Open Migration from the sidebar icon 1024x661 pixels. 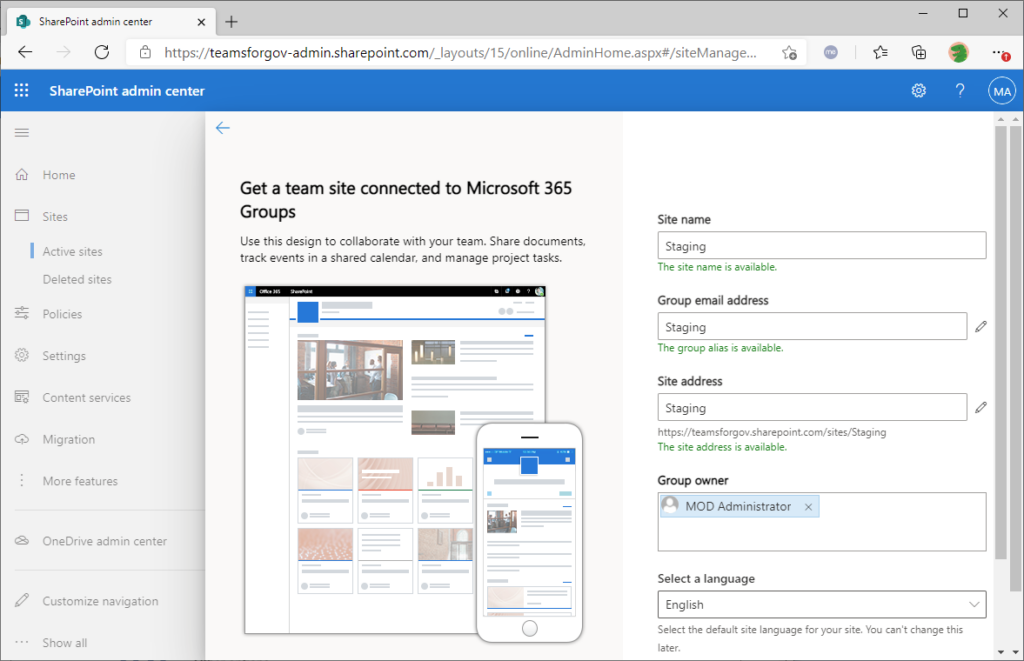click(x=21, y=439)
